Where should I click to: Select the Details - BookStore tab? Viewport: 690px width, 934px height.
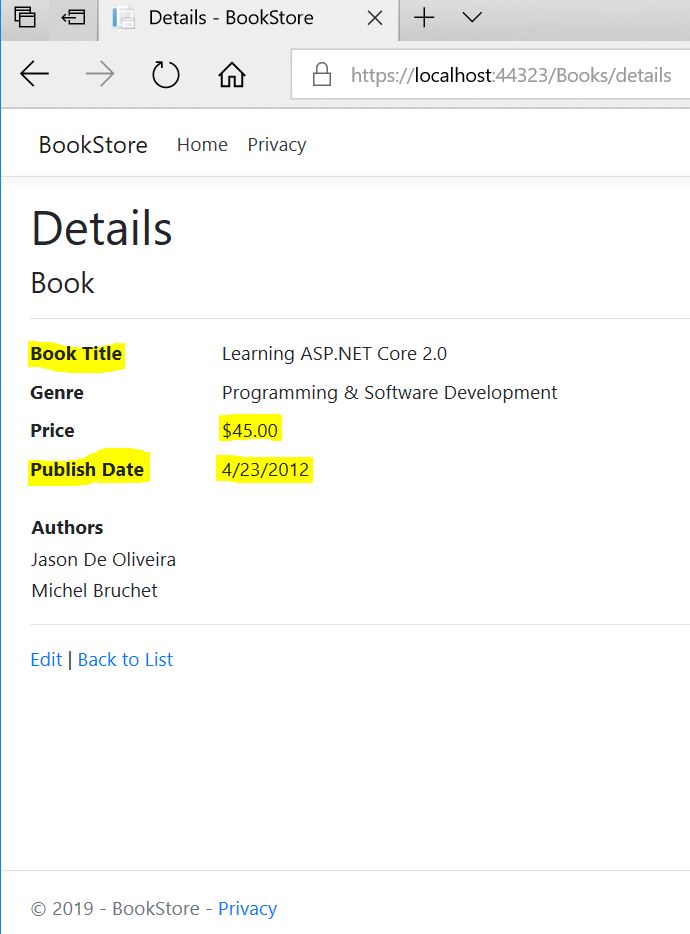pos(230,18)
